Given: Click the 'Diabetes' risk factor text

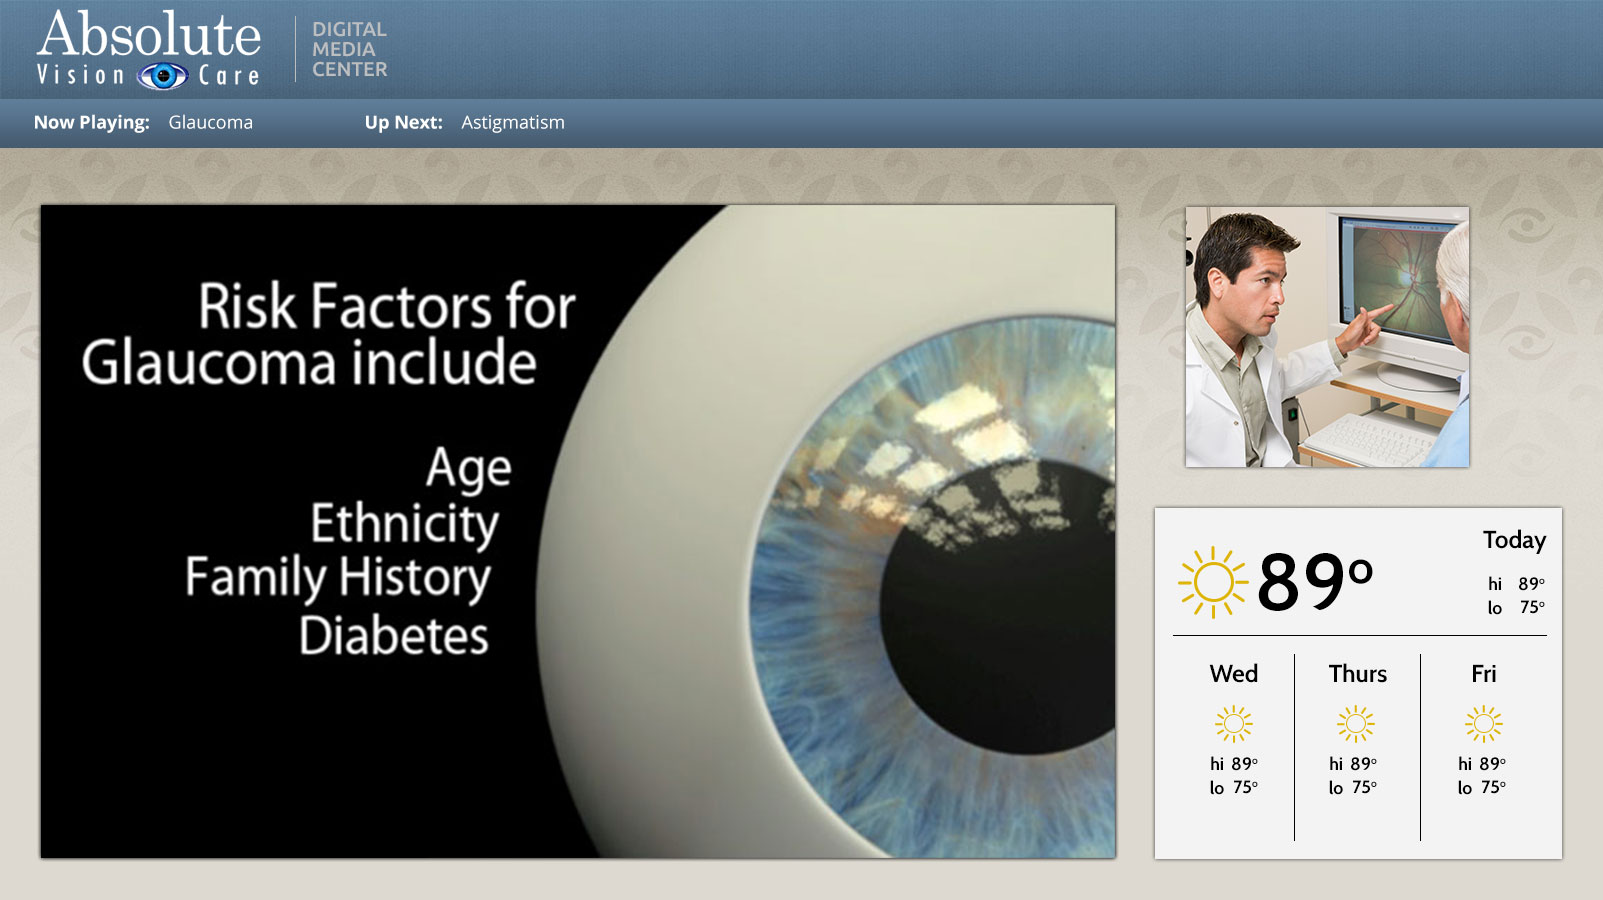Looking at the screenshot, I should click(x=394, y=635).
